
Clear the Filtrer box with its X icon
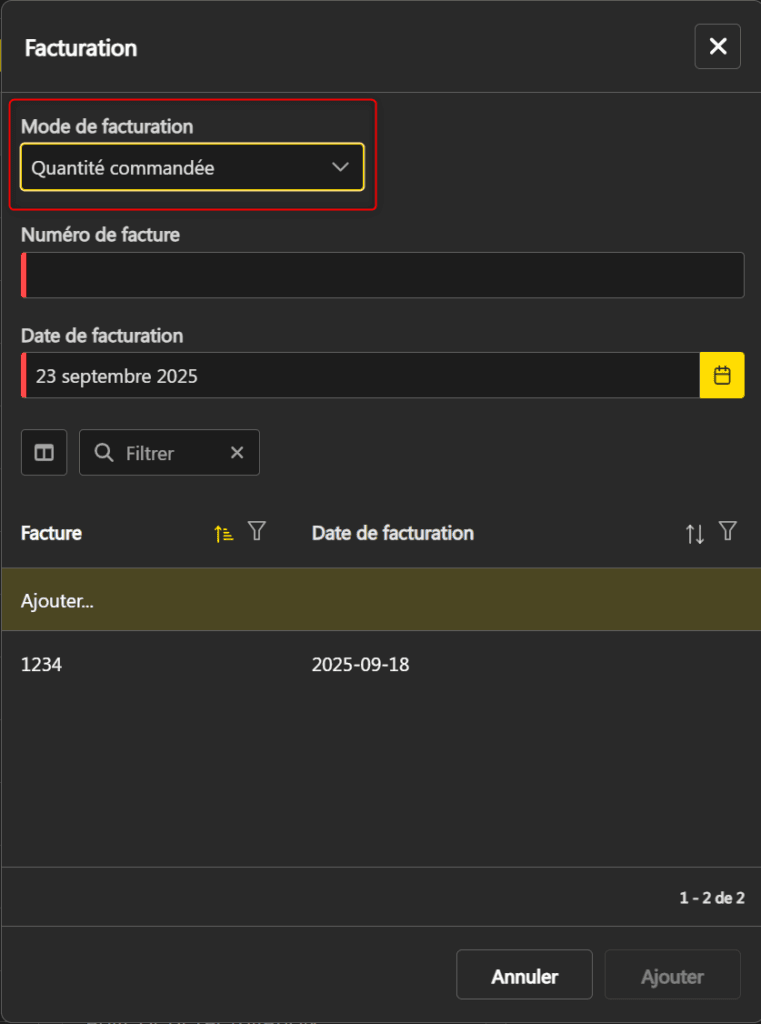(237, 453)
